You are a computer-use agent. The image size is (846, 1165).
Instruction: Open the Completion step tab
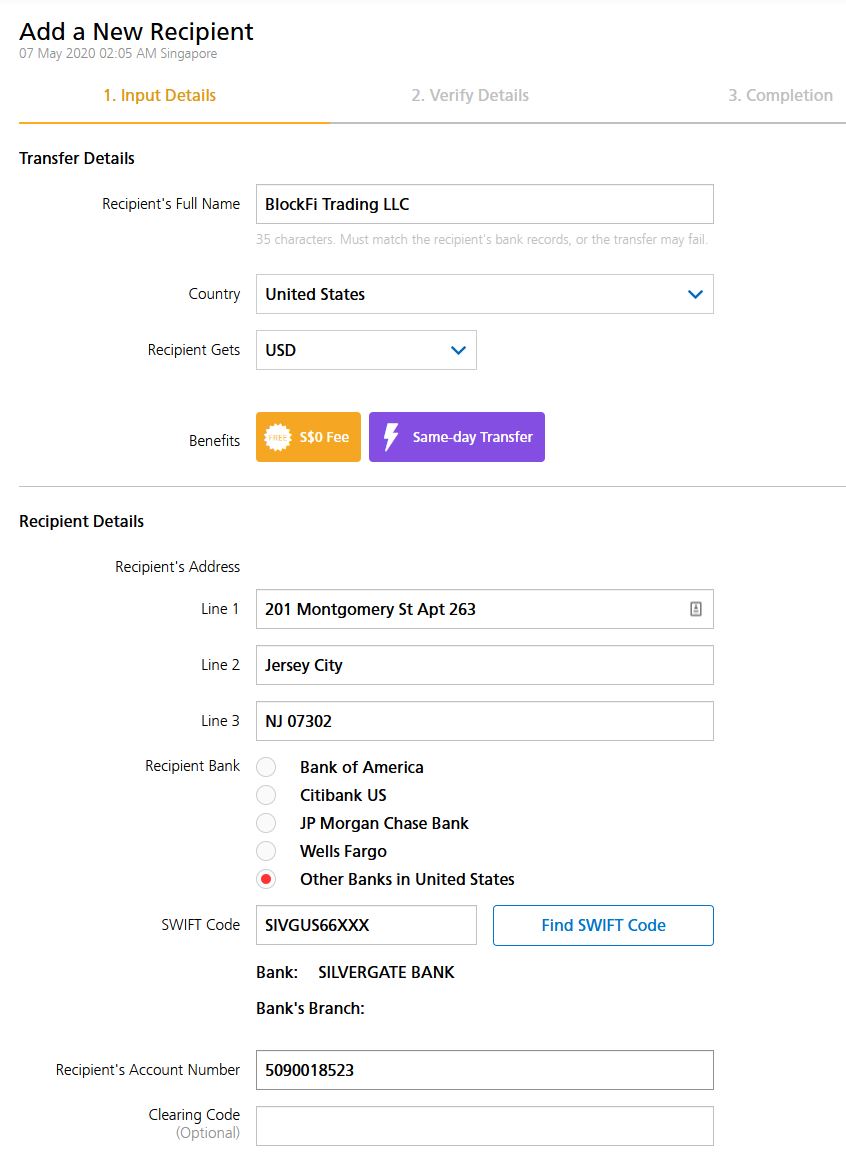pyautogui.click(x=780, y=95)
